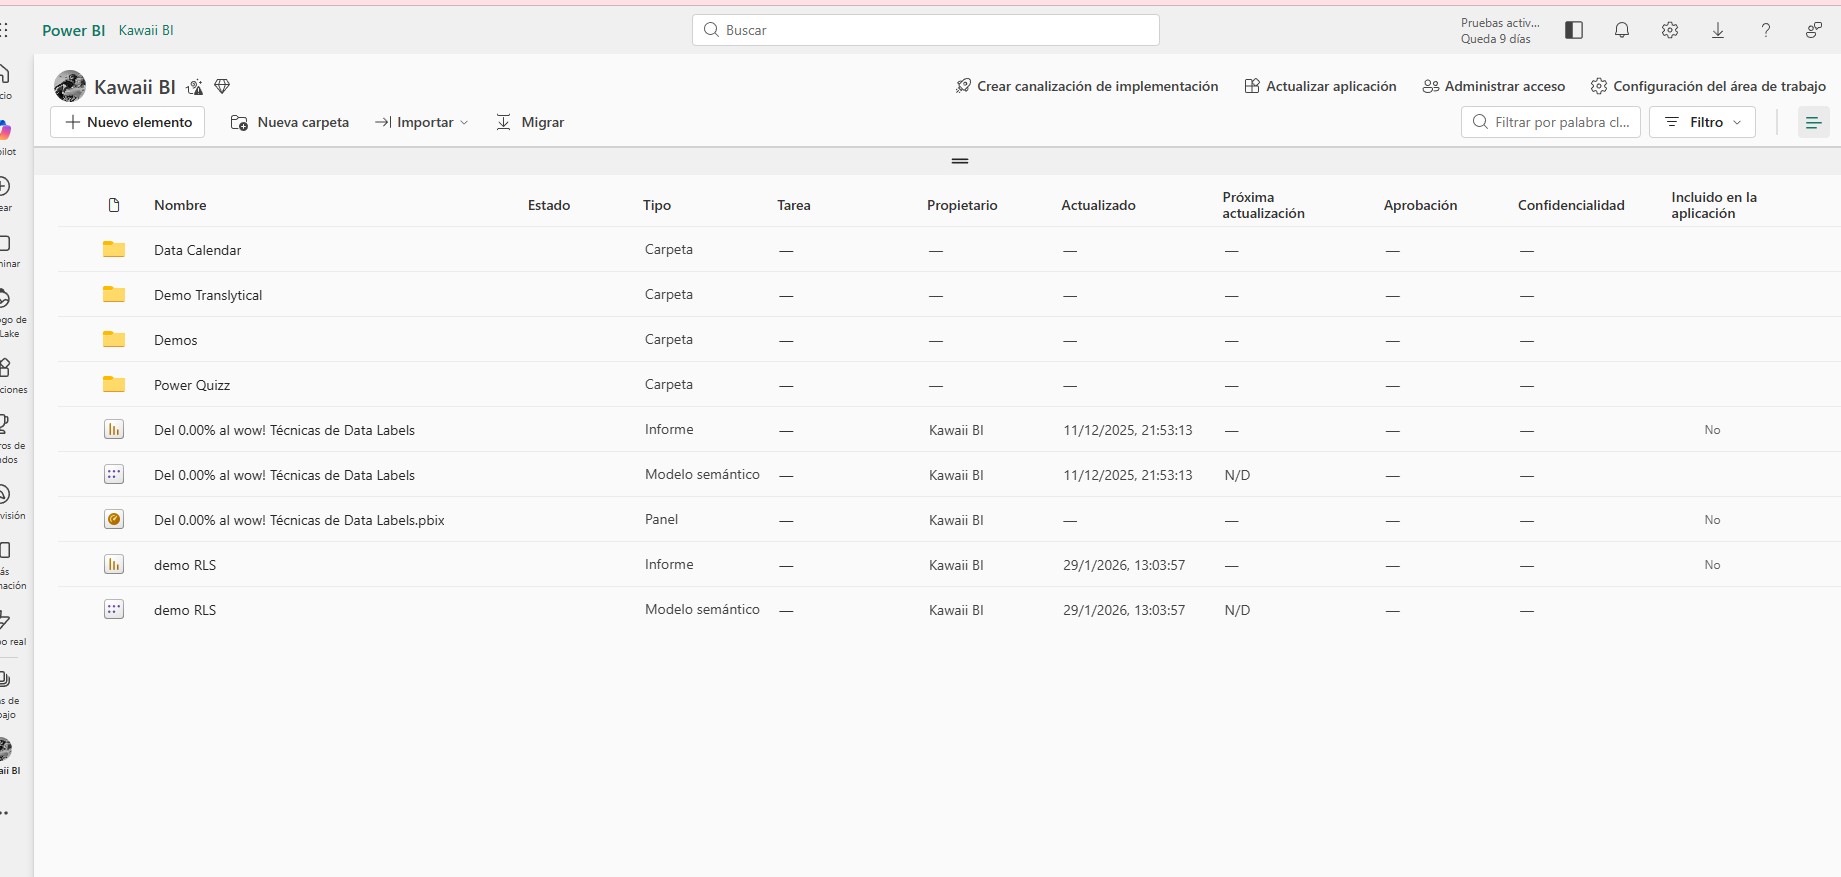This screenshot has height=877, width=1841.
Task: Open the demo RLS name in the Informe row
Action: (185, 565)
